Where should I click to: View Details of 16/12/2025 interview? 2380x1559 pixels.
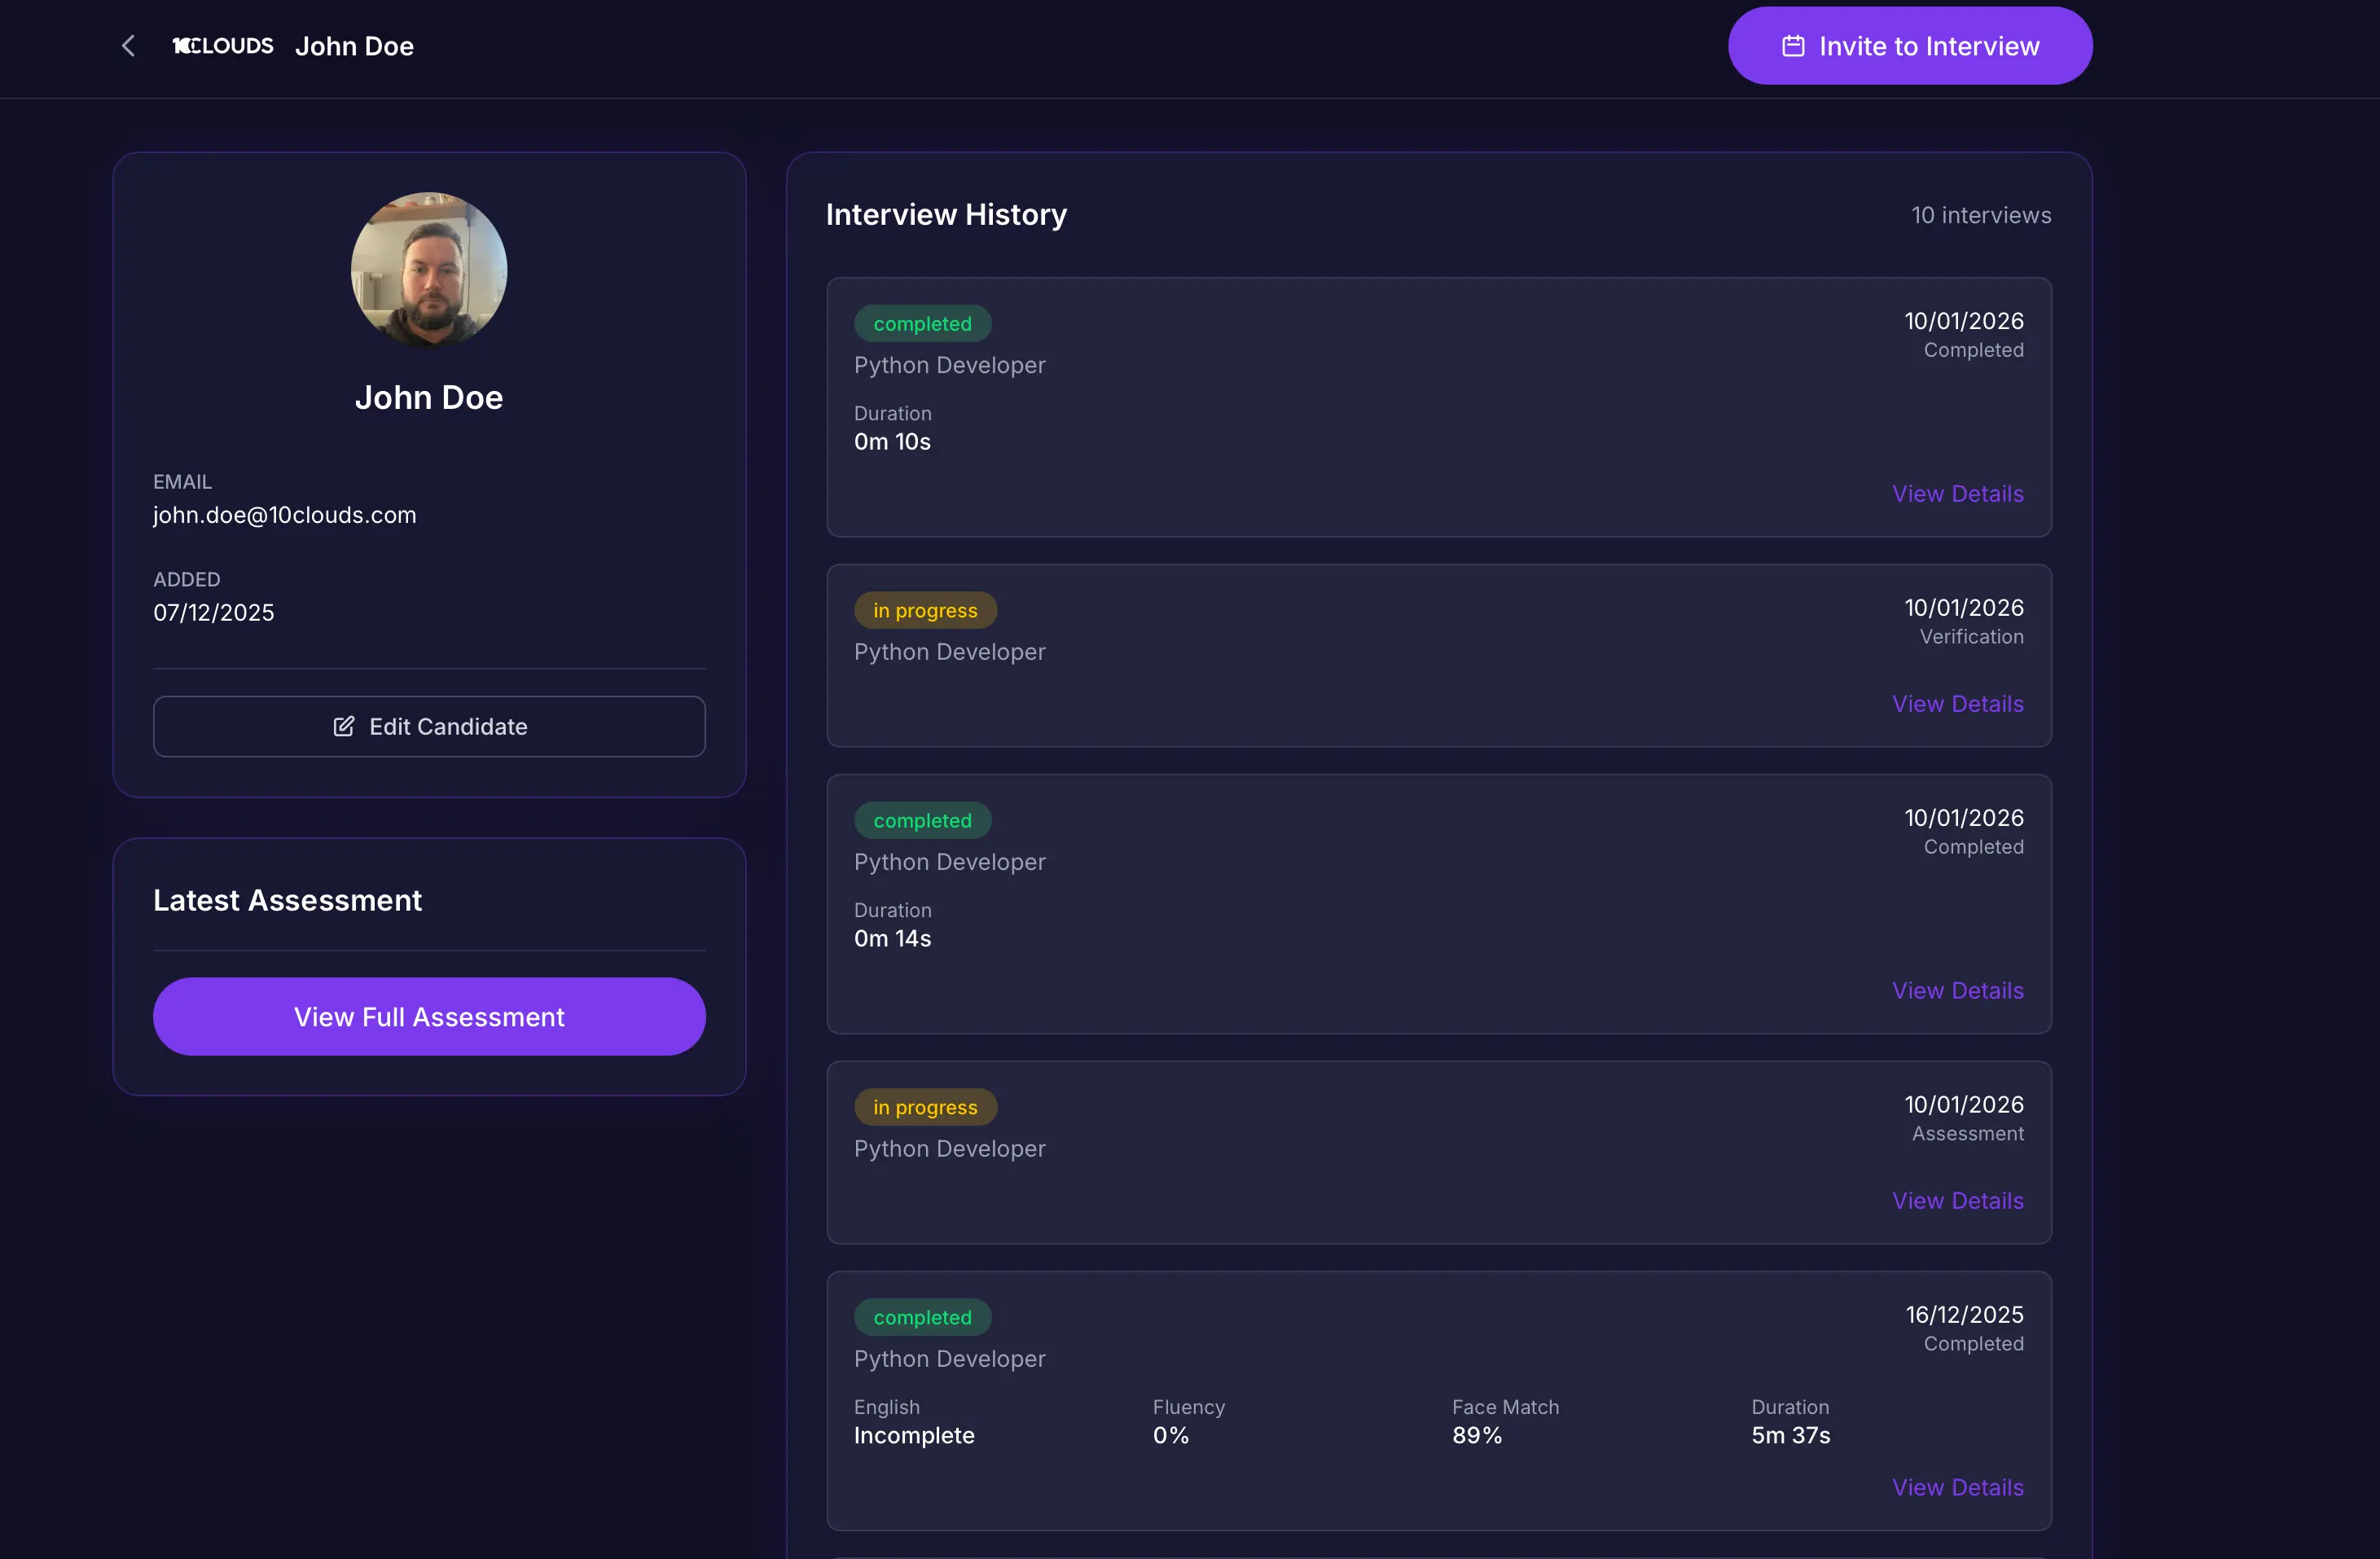pyautogui.click(x=1957, y=1488)
